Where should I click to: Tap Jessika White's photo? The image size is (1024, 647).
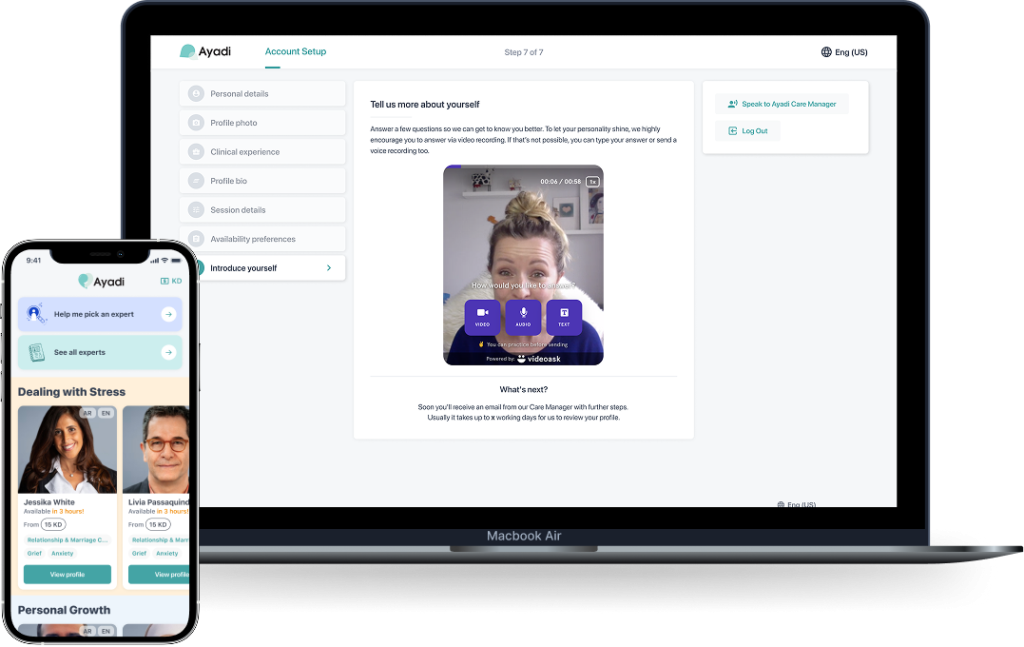pos(67,449)
